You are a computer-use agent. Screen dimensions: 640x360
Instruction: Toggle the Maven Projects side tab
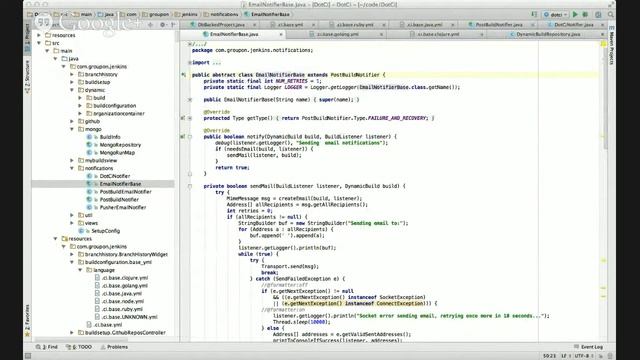point(611,45)
